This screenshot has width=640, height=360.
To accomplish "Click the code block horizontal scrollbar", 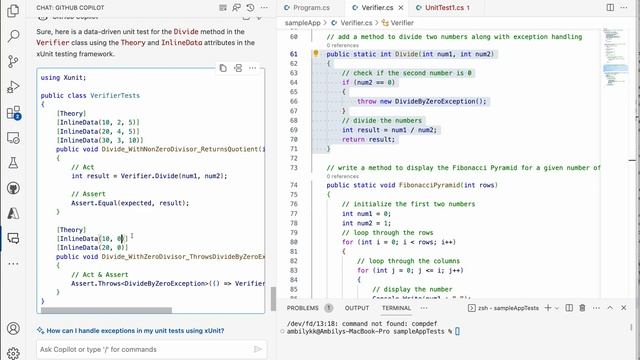I will (x=106, y=310).
